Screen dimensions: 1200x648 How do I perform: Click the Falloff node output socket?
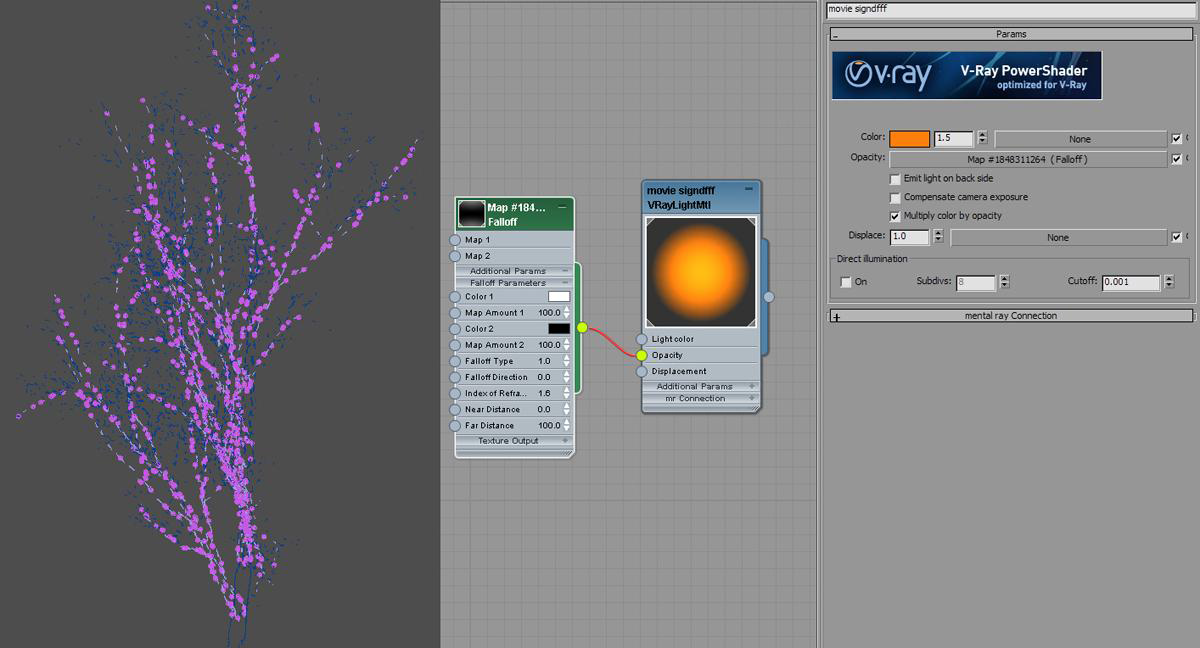pyautogui.click(x=582, y=328)
